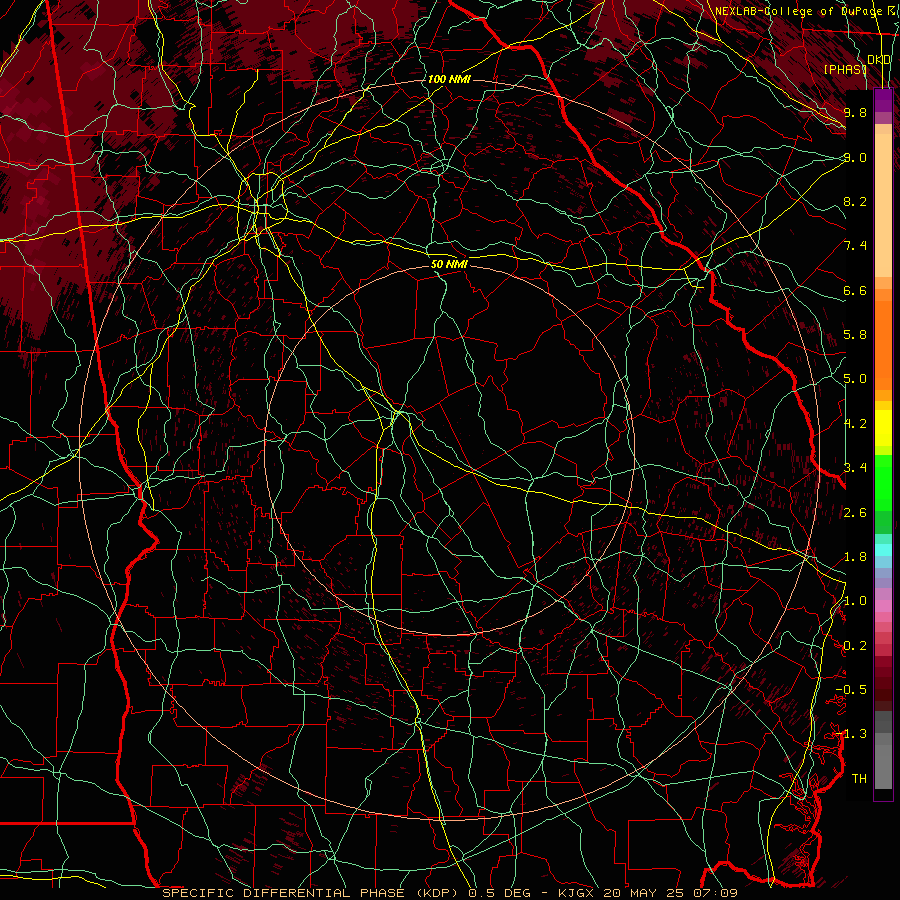Viewport: 900px width, 900px height.
Task: Click the '1.0' color scale value
Action: pos(855,601)
